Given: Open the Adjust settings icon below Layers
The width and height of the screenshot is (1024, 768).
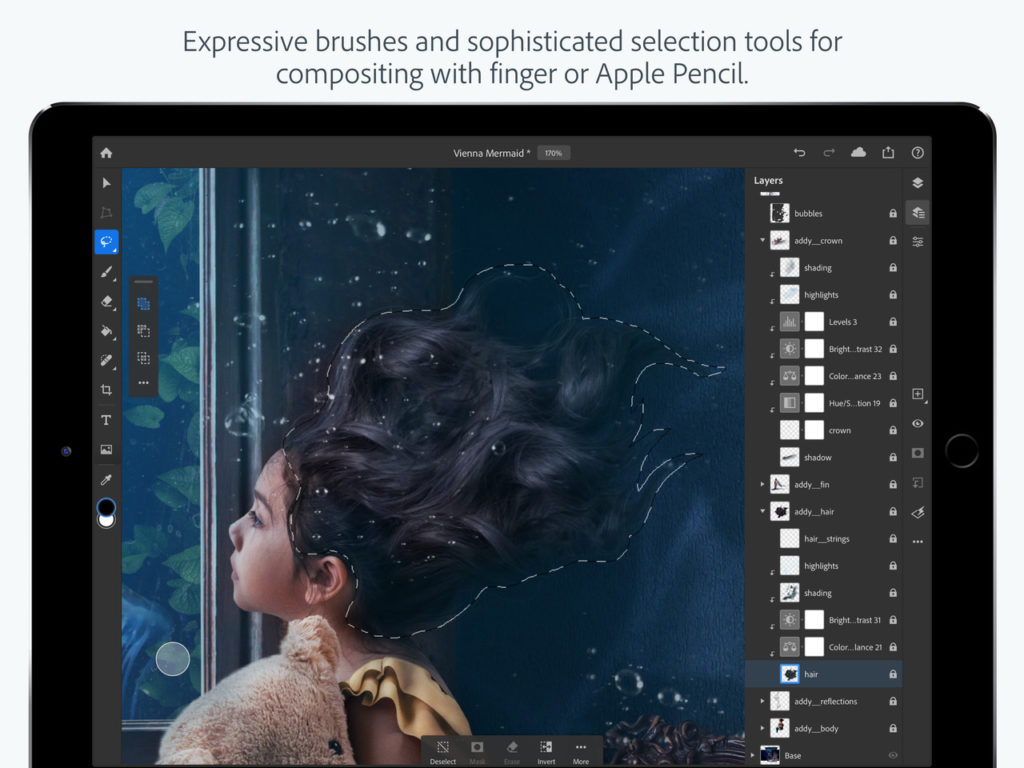Looking at the screenshot, I should 918,241.
